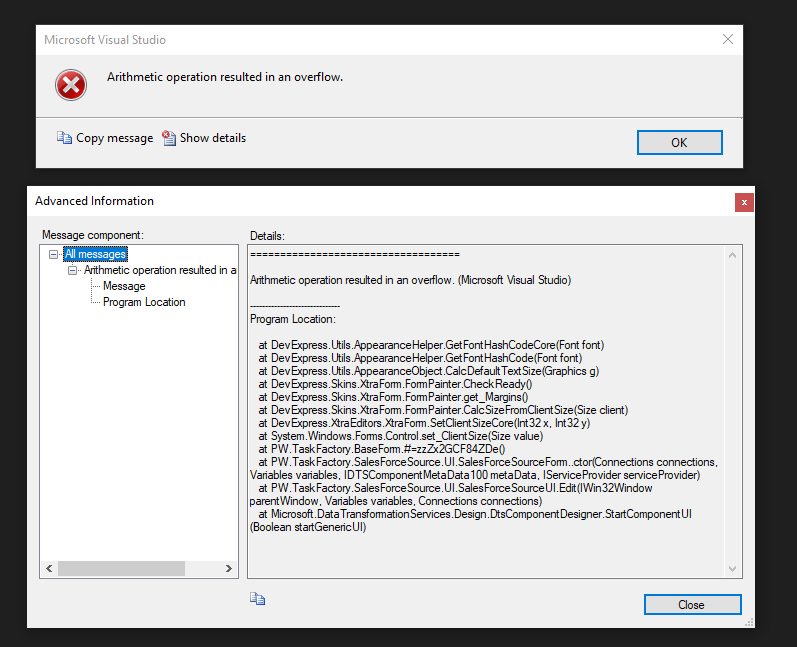Select the Message tree item
Viewport: 797px width, 647px height.
click(x=124, y=286)
